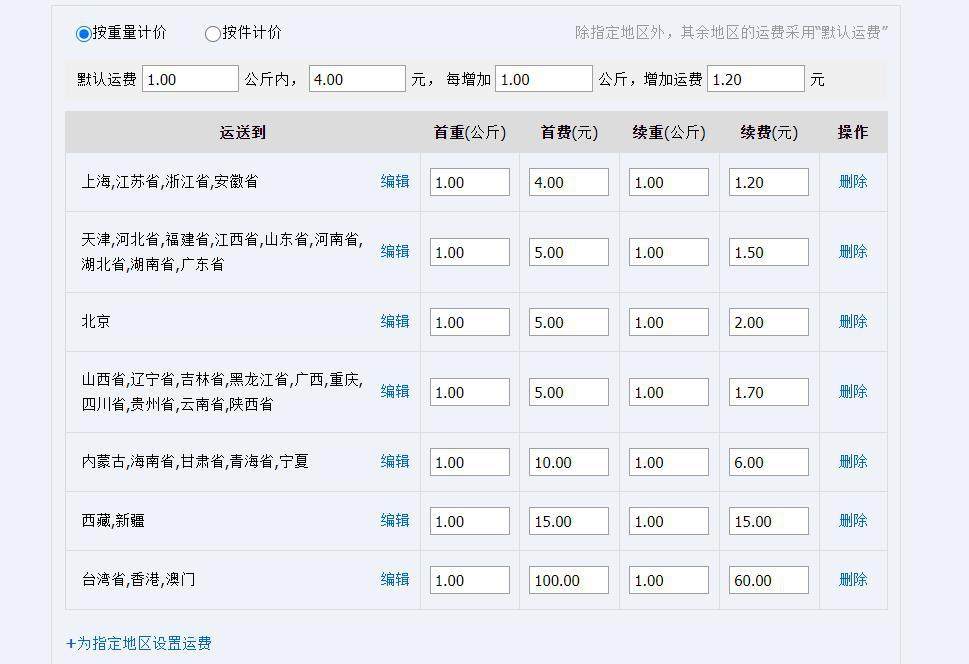Open 为指定地区设置运费 link

click(139, 643)
